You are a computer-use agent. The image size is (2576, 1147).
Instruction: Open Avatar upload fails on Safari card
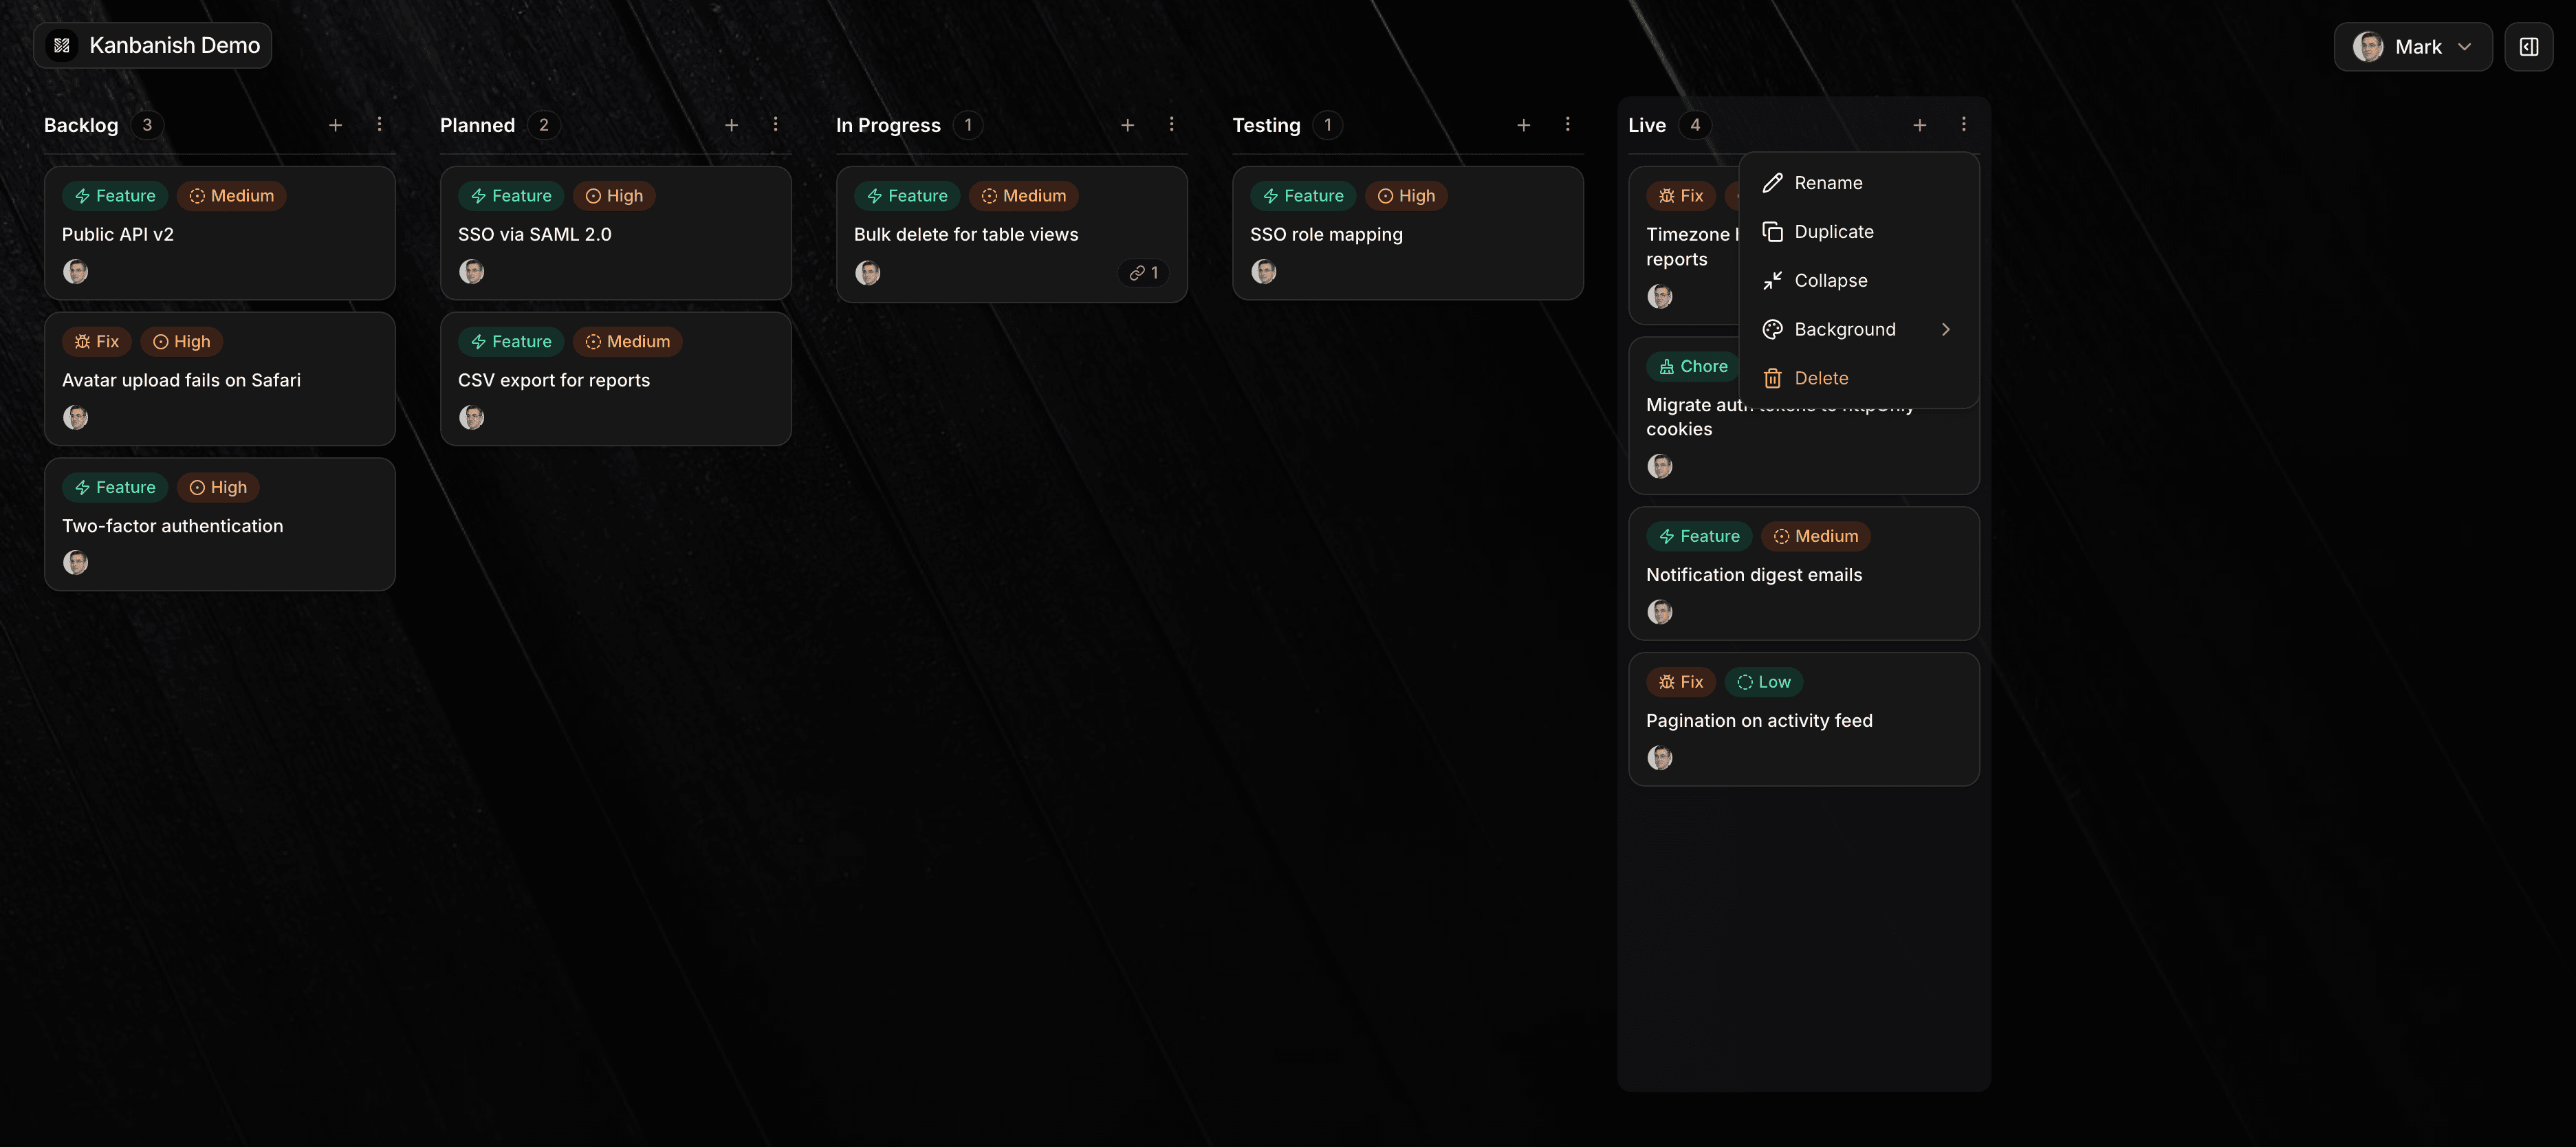click(219, 379)
